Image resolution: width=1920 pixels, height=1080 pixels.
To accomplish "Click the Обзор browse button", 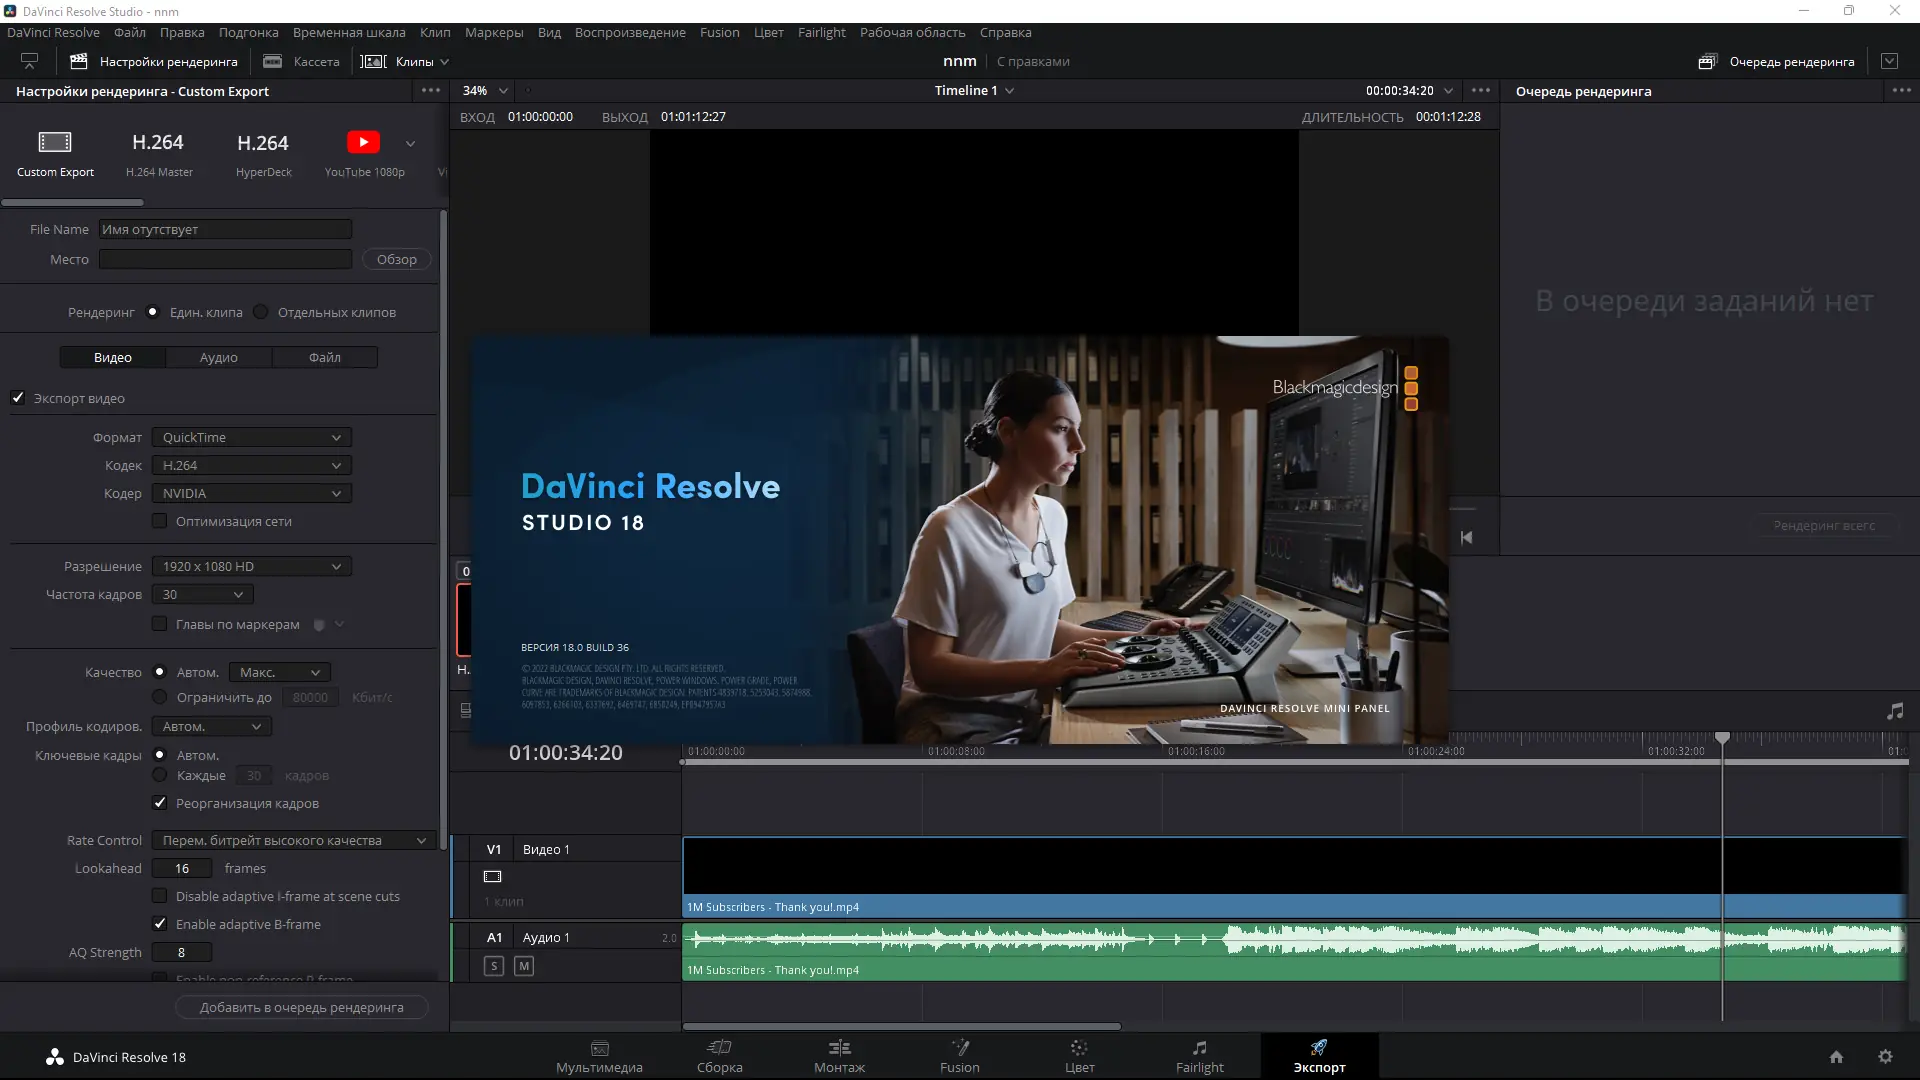I will [396, 260].
